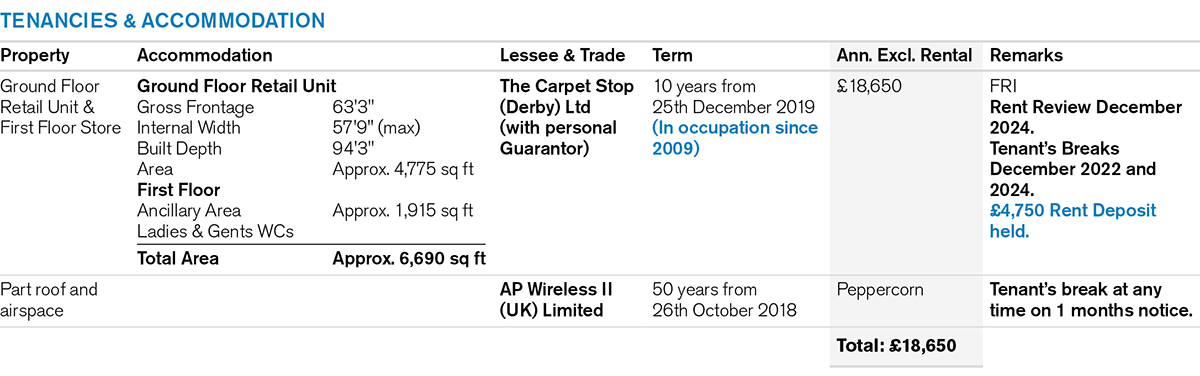This screenshot has height=376, width=1200.
Task: Select the Part roof and airspace property cell
Action: tap(50, 300)
